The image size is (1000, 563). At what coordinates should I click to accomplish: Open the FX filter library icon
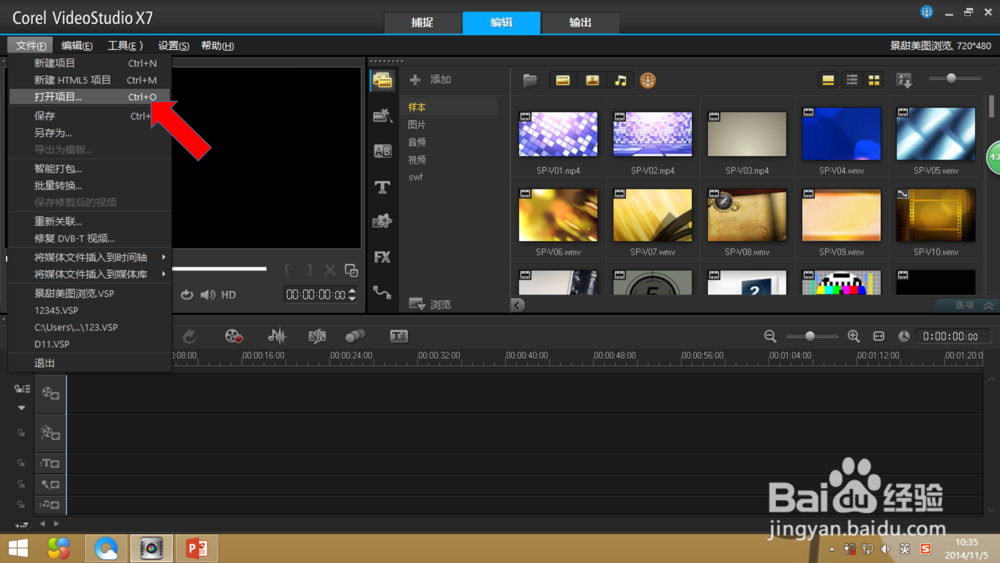[383, 257]
